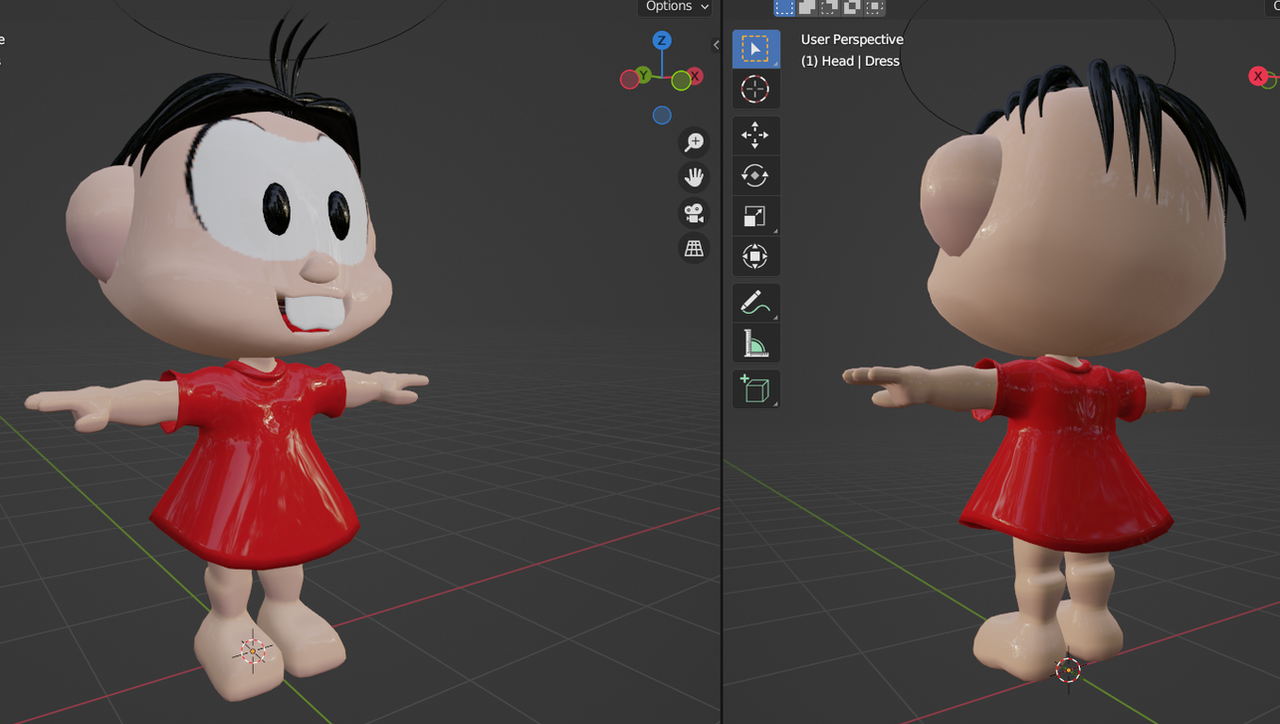The image size is (1280, 724).
Task: Set selection mode to invert
Action: tap(852, 7)
